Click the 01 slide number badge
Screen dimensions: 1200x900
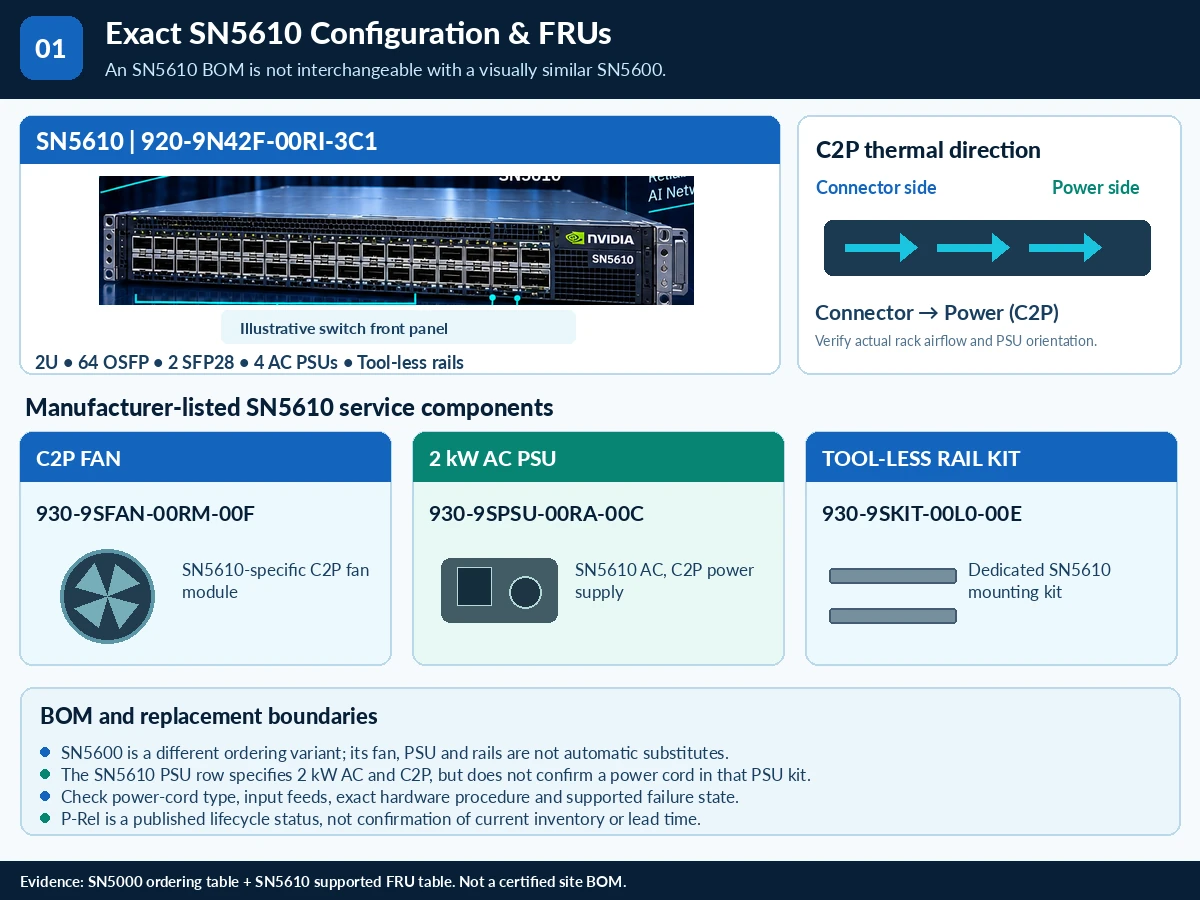[x=51, y=48]
